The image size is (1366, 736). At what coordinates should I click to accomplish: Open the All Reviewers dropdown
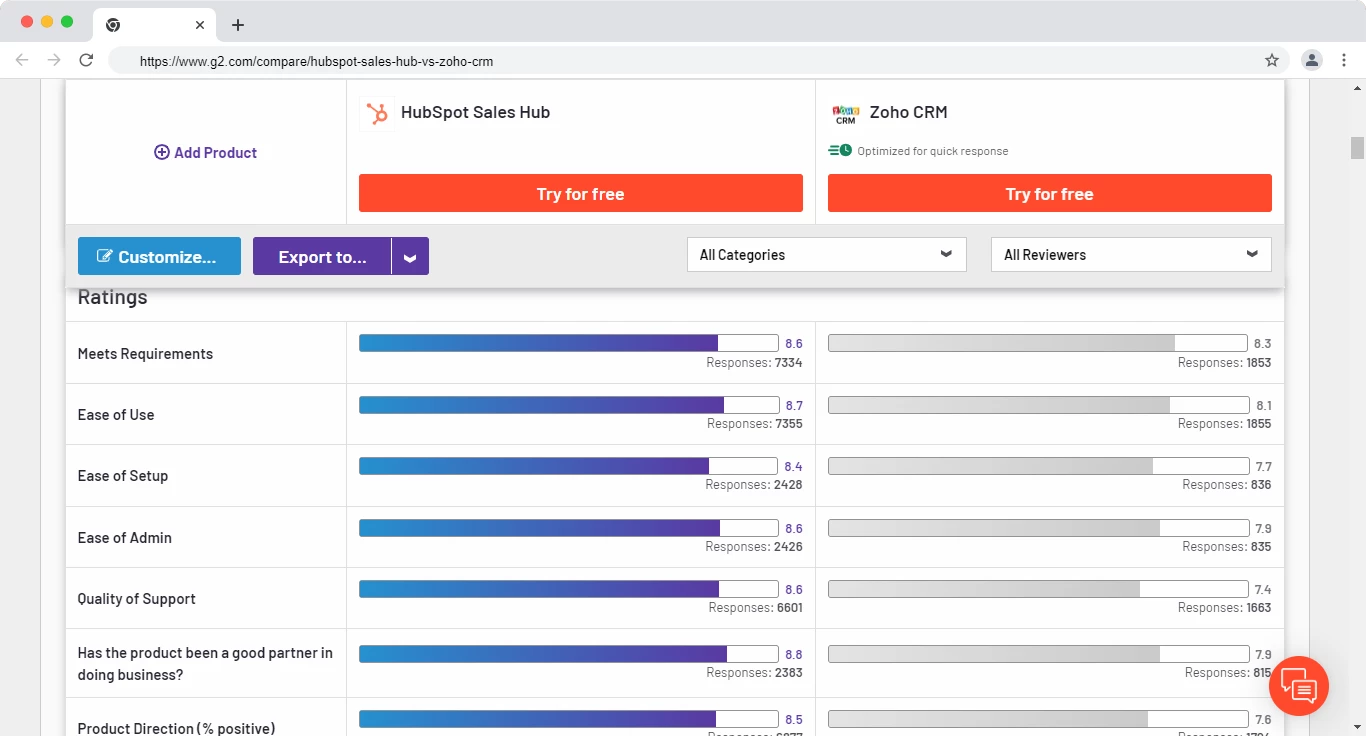1131,255
